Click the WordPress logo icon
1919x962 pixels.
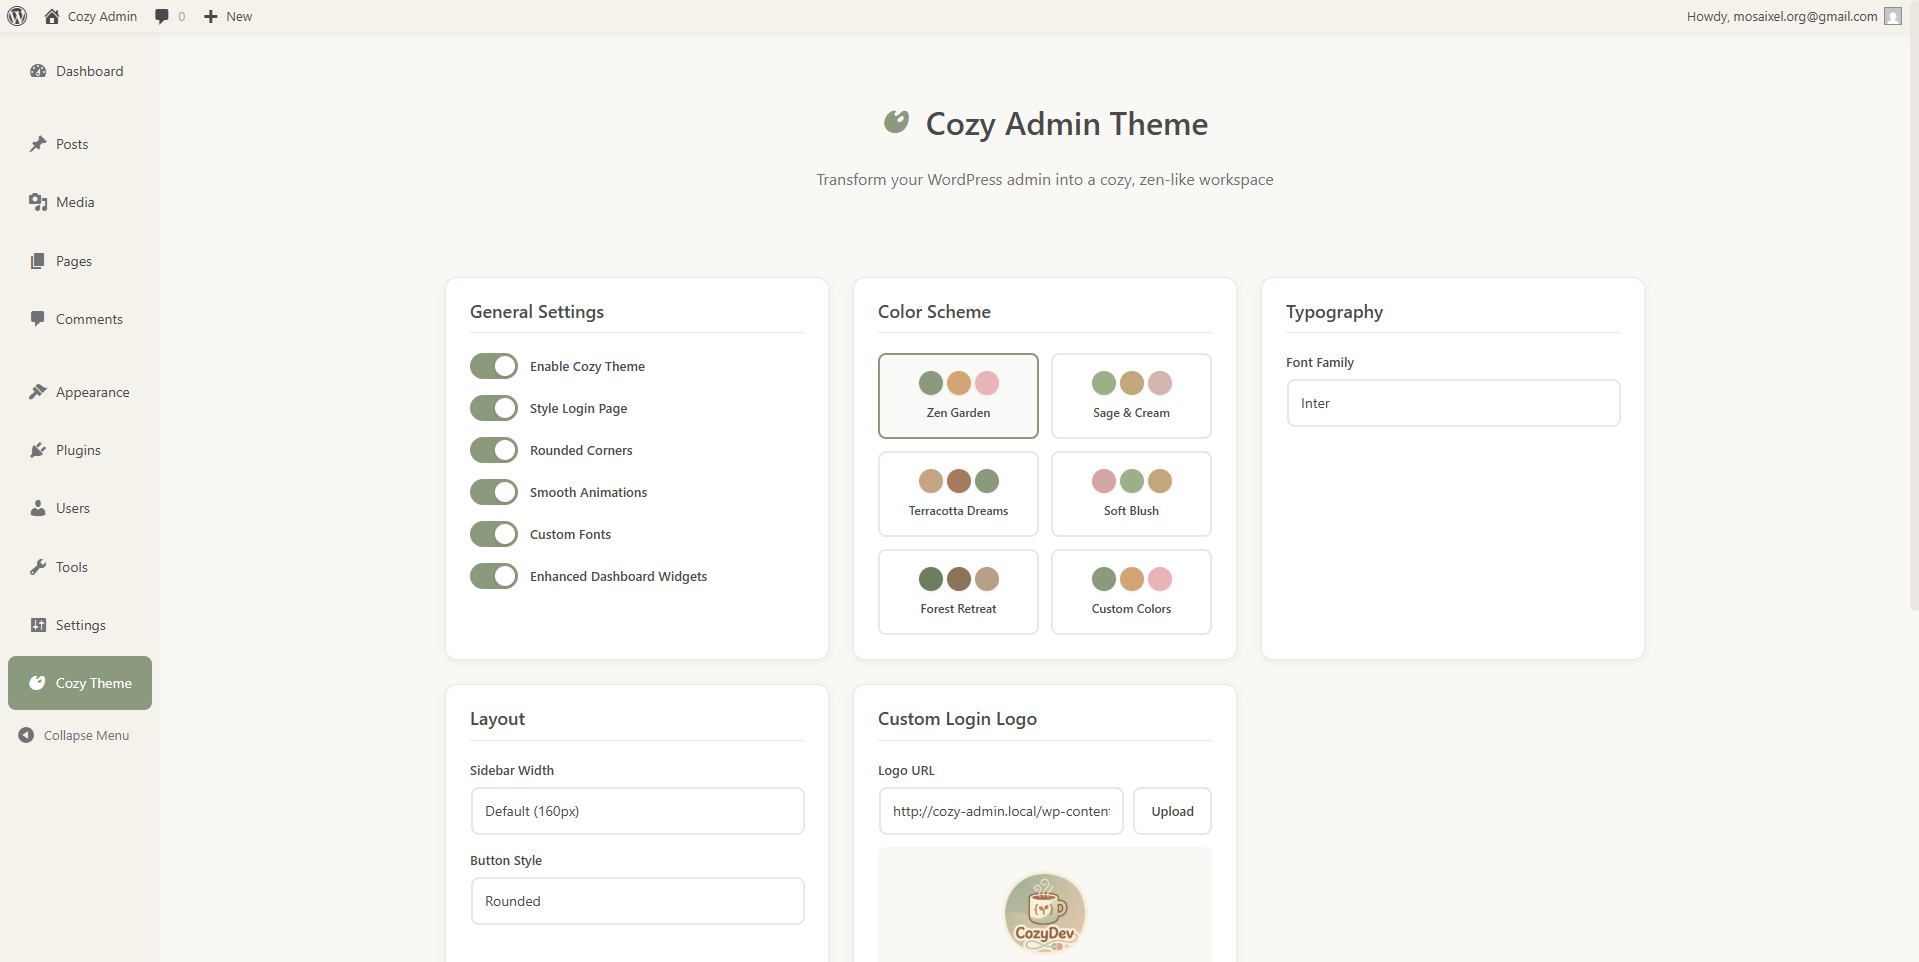coord(17,16)
